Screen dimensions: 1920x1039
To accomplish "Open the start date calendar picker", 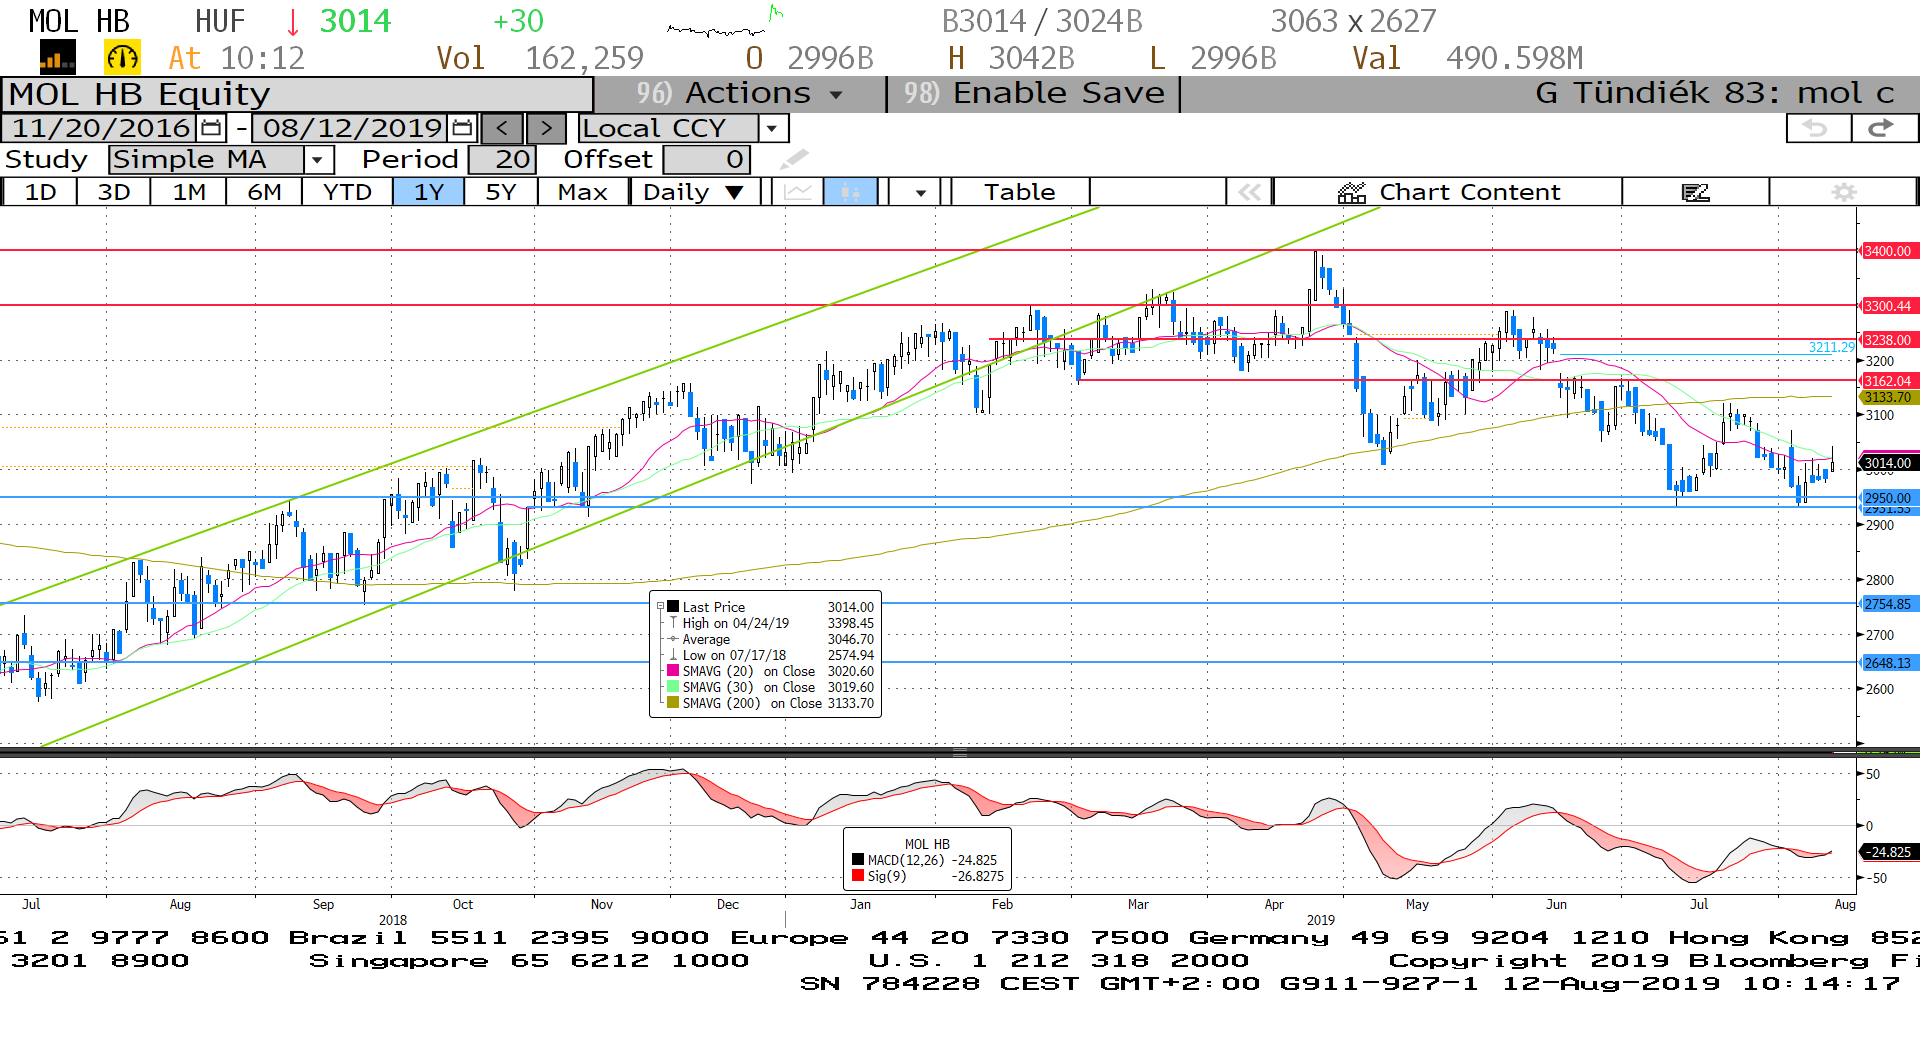I will click(211, 128).
